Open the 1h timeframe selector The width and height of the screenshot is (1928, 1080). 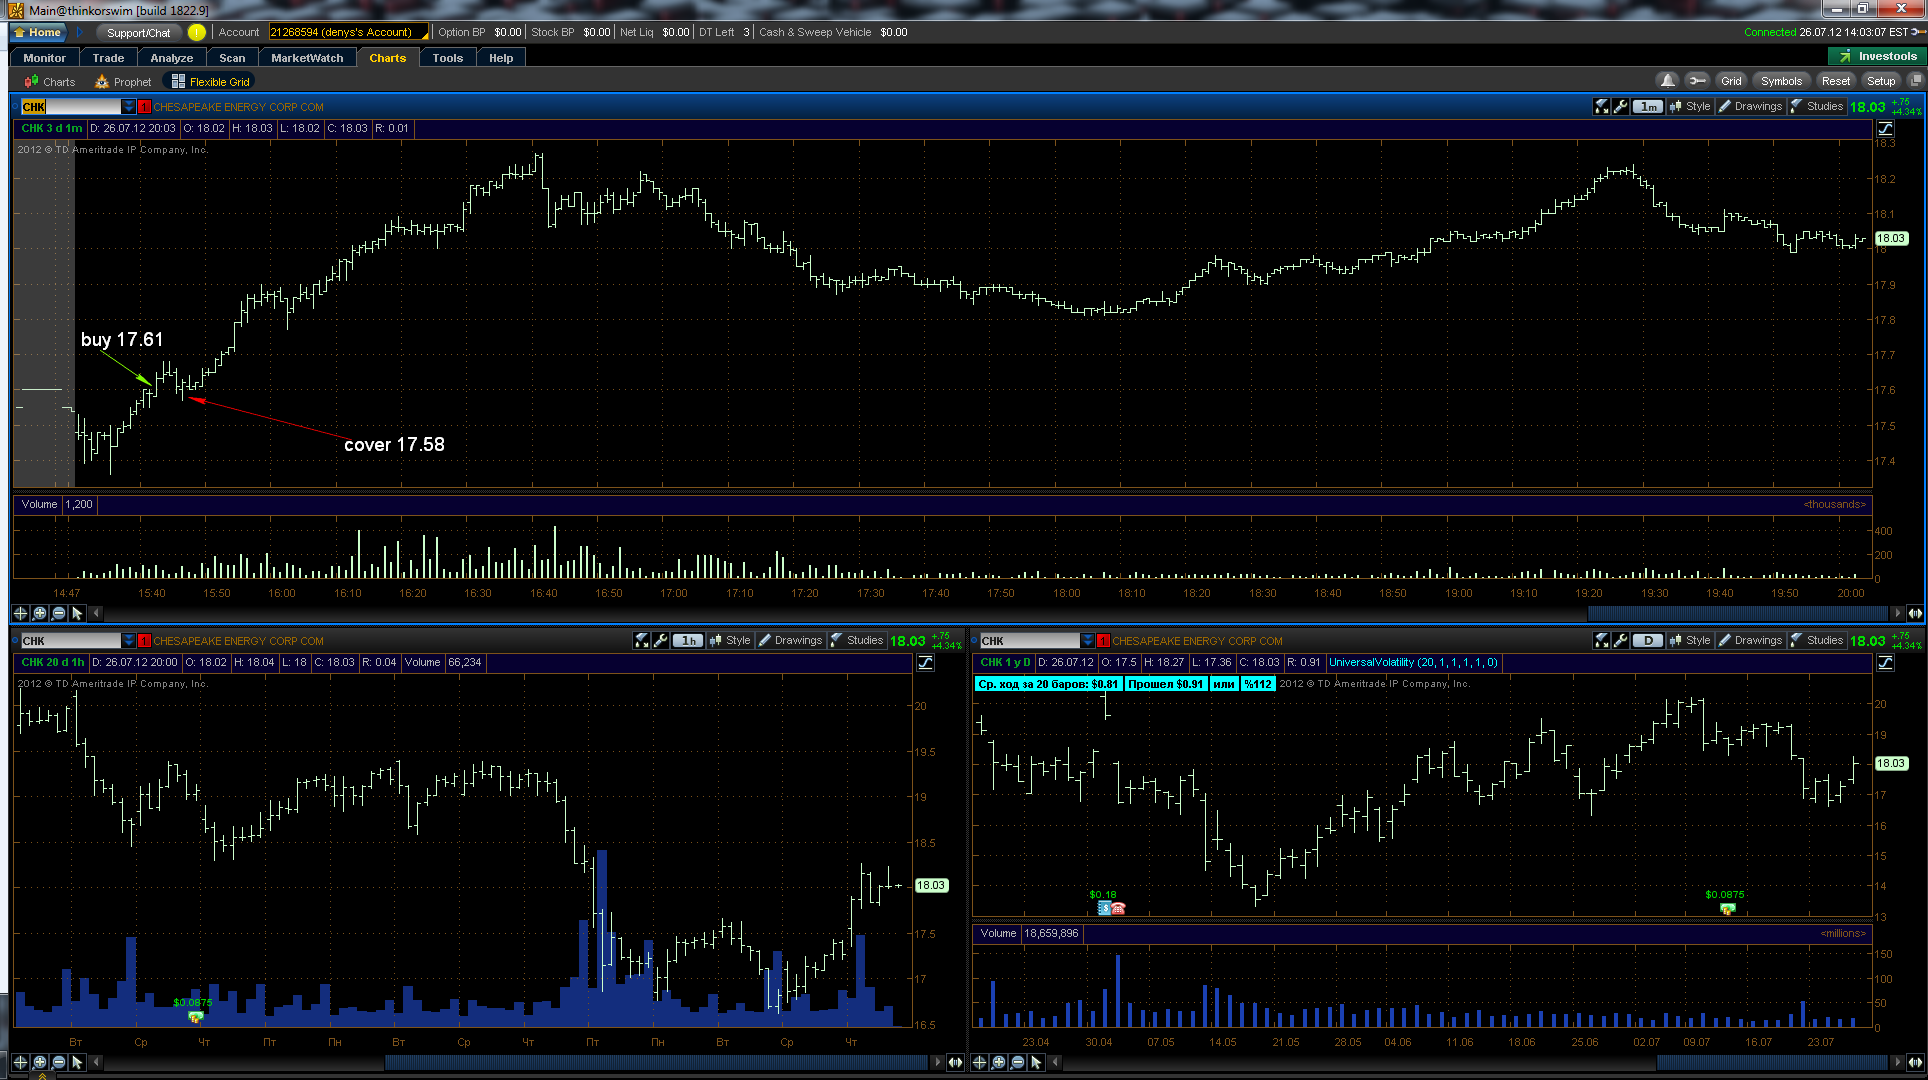[x=688, y=640]
